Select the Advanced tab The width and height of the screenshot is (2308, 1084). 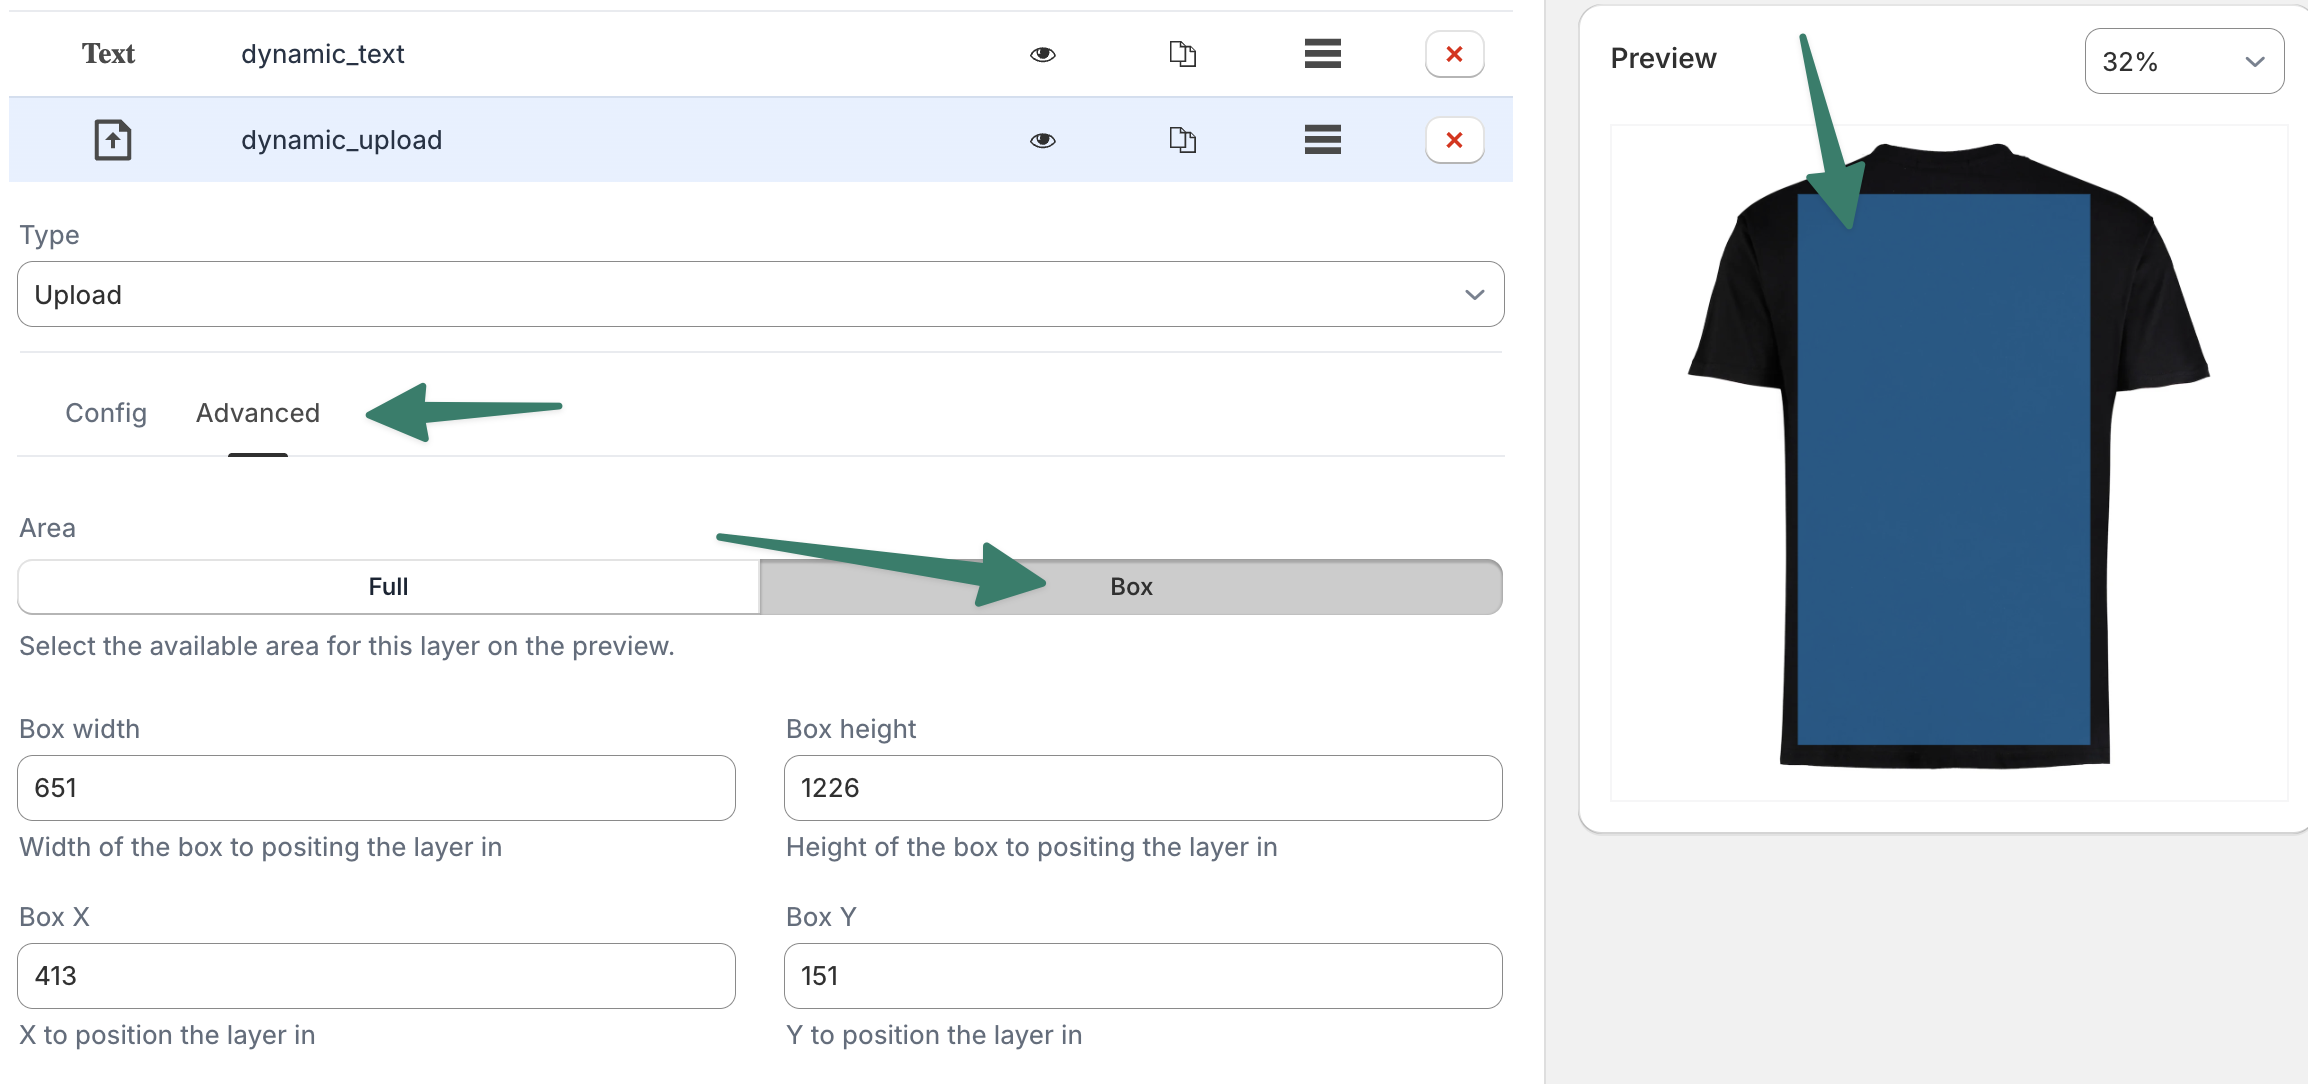258,413
